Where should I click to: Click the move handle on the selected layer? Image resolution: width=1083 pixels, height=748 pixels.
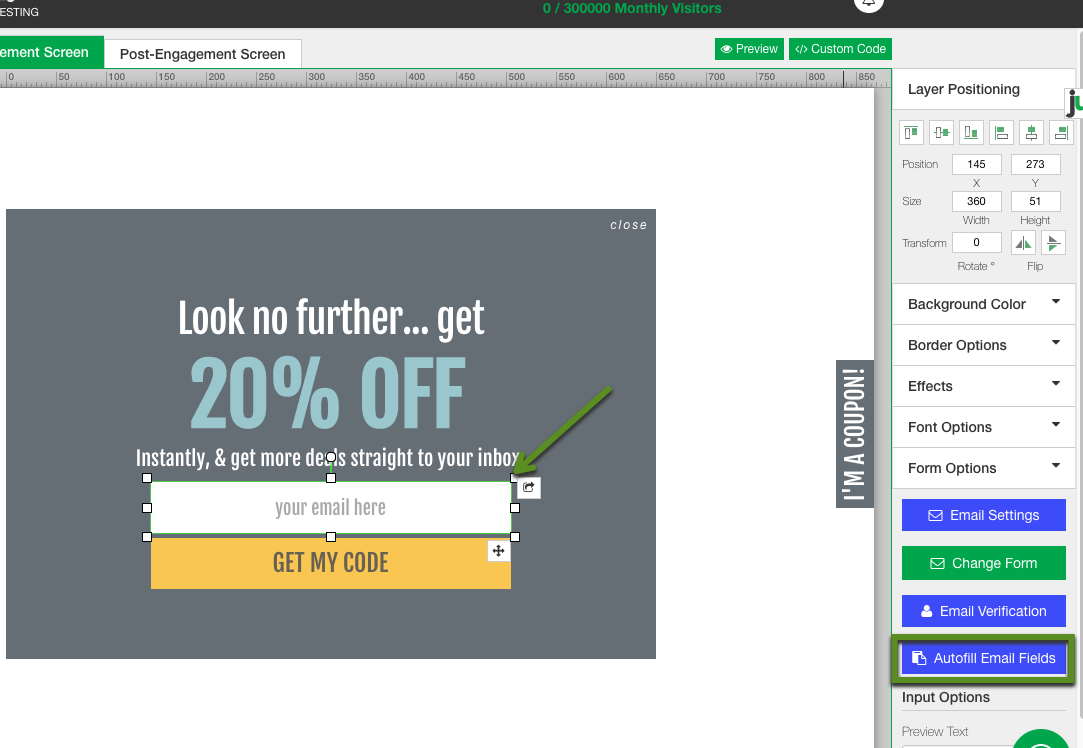[498, 551]
